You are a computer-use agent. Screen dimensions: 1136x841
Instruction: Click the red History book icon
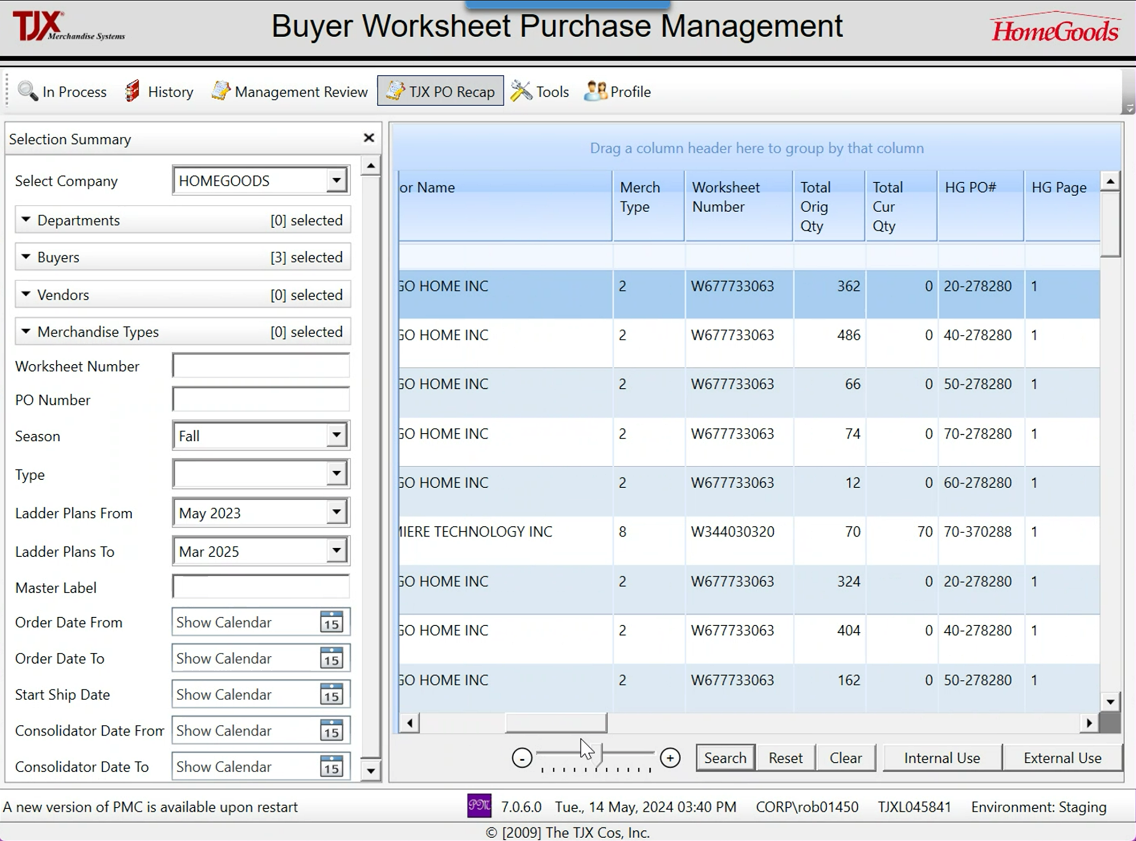click(133, 91)
